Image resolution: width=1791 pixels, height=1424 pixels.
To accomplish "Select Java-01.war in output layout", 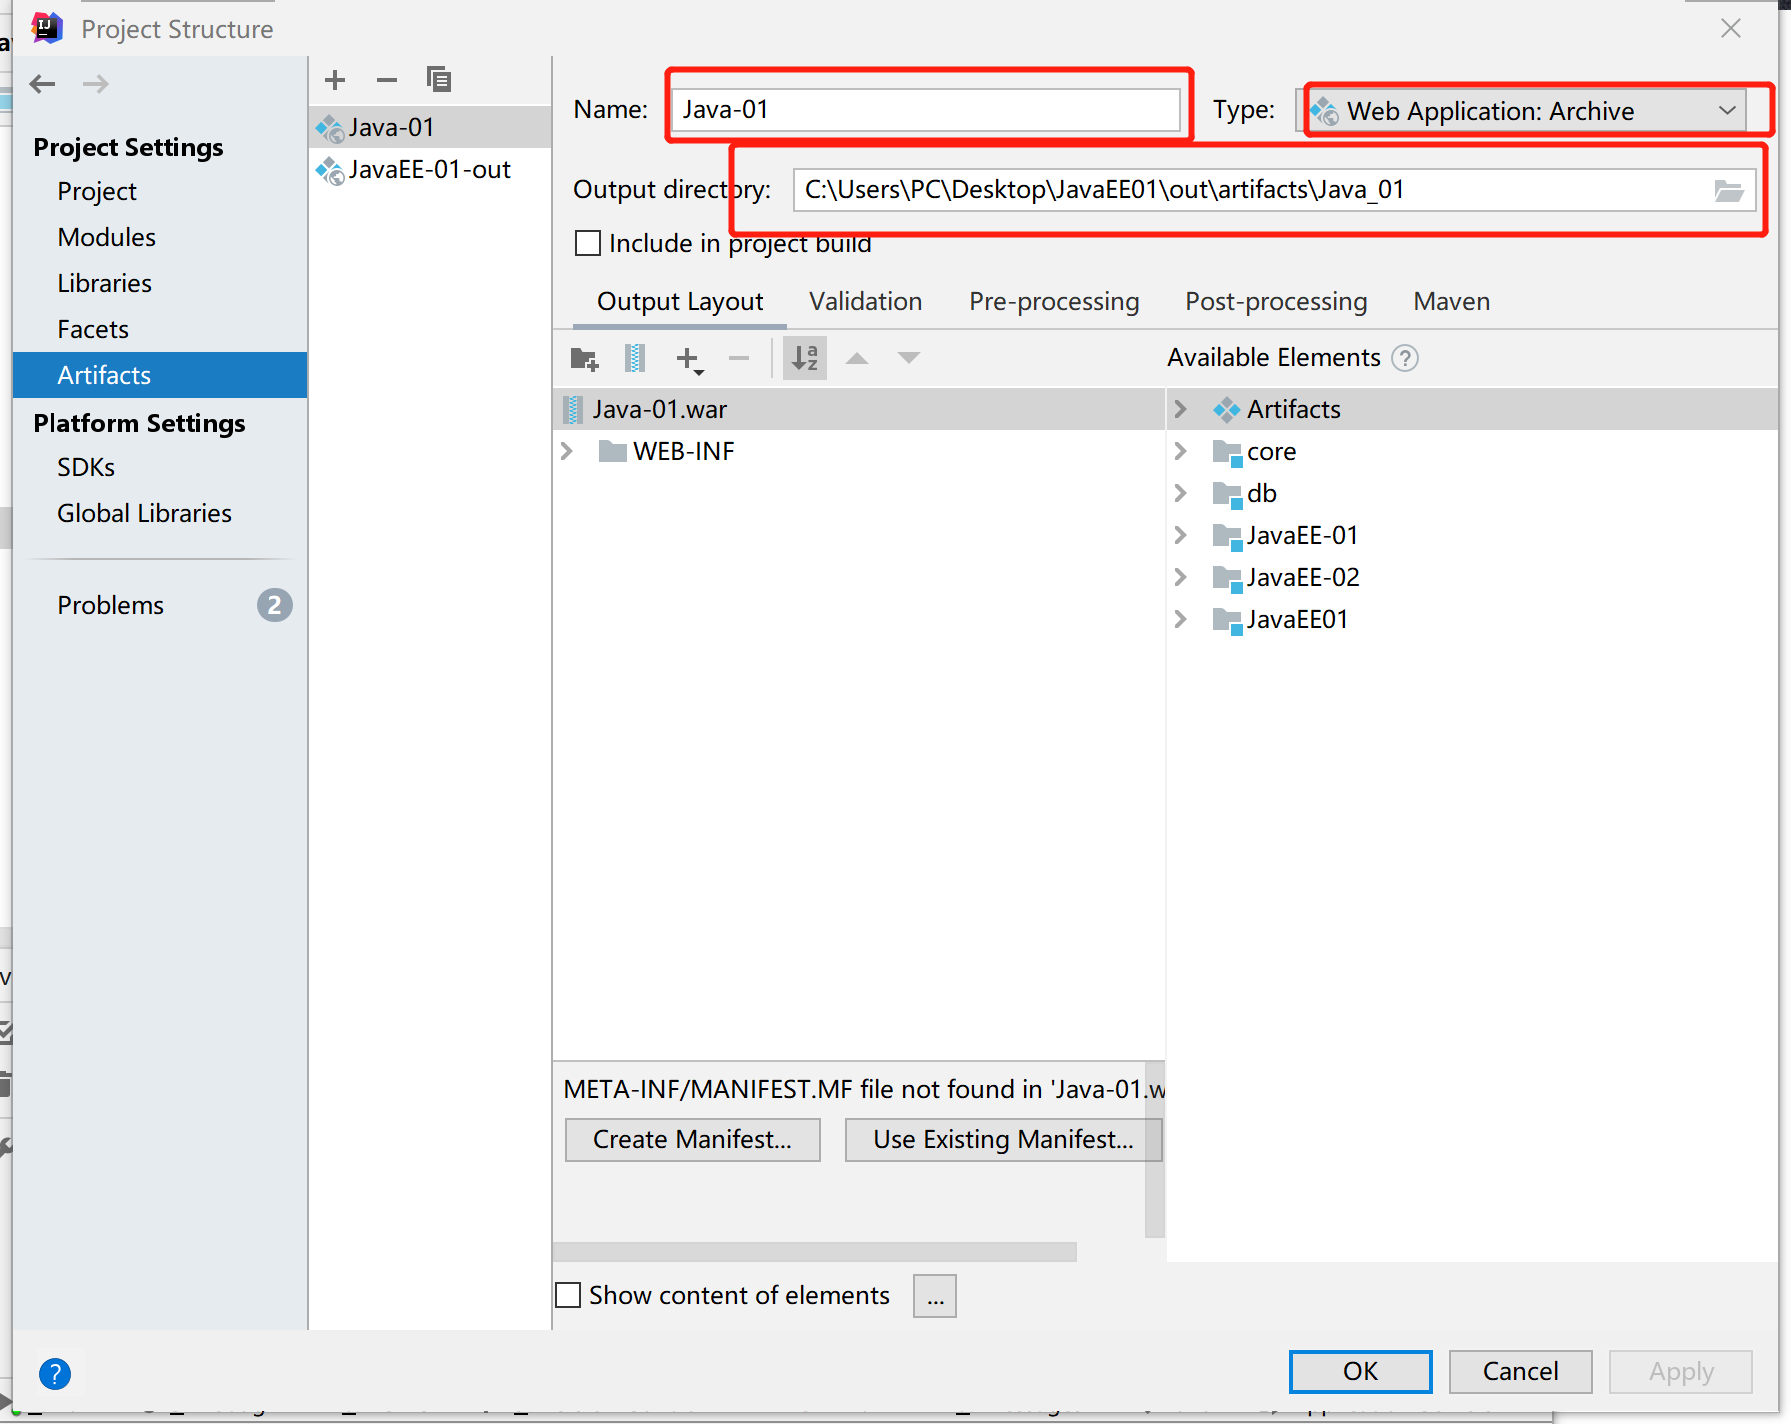I will click(x=859, y=409).
